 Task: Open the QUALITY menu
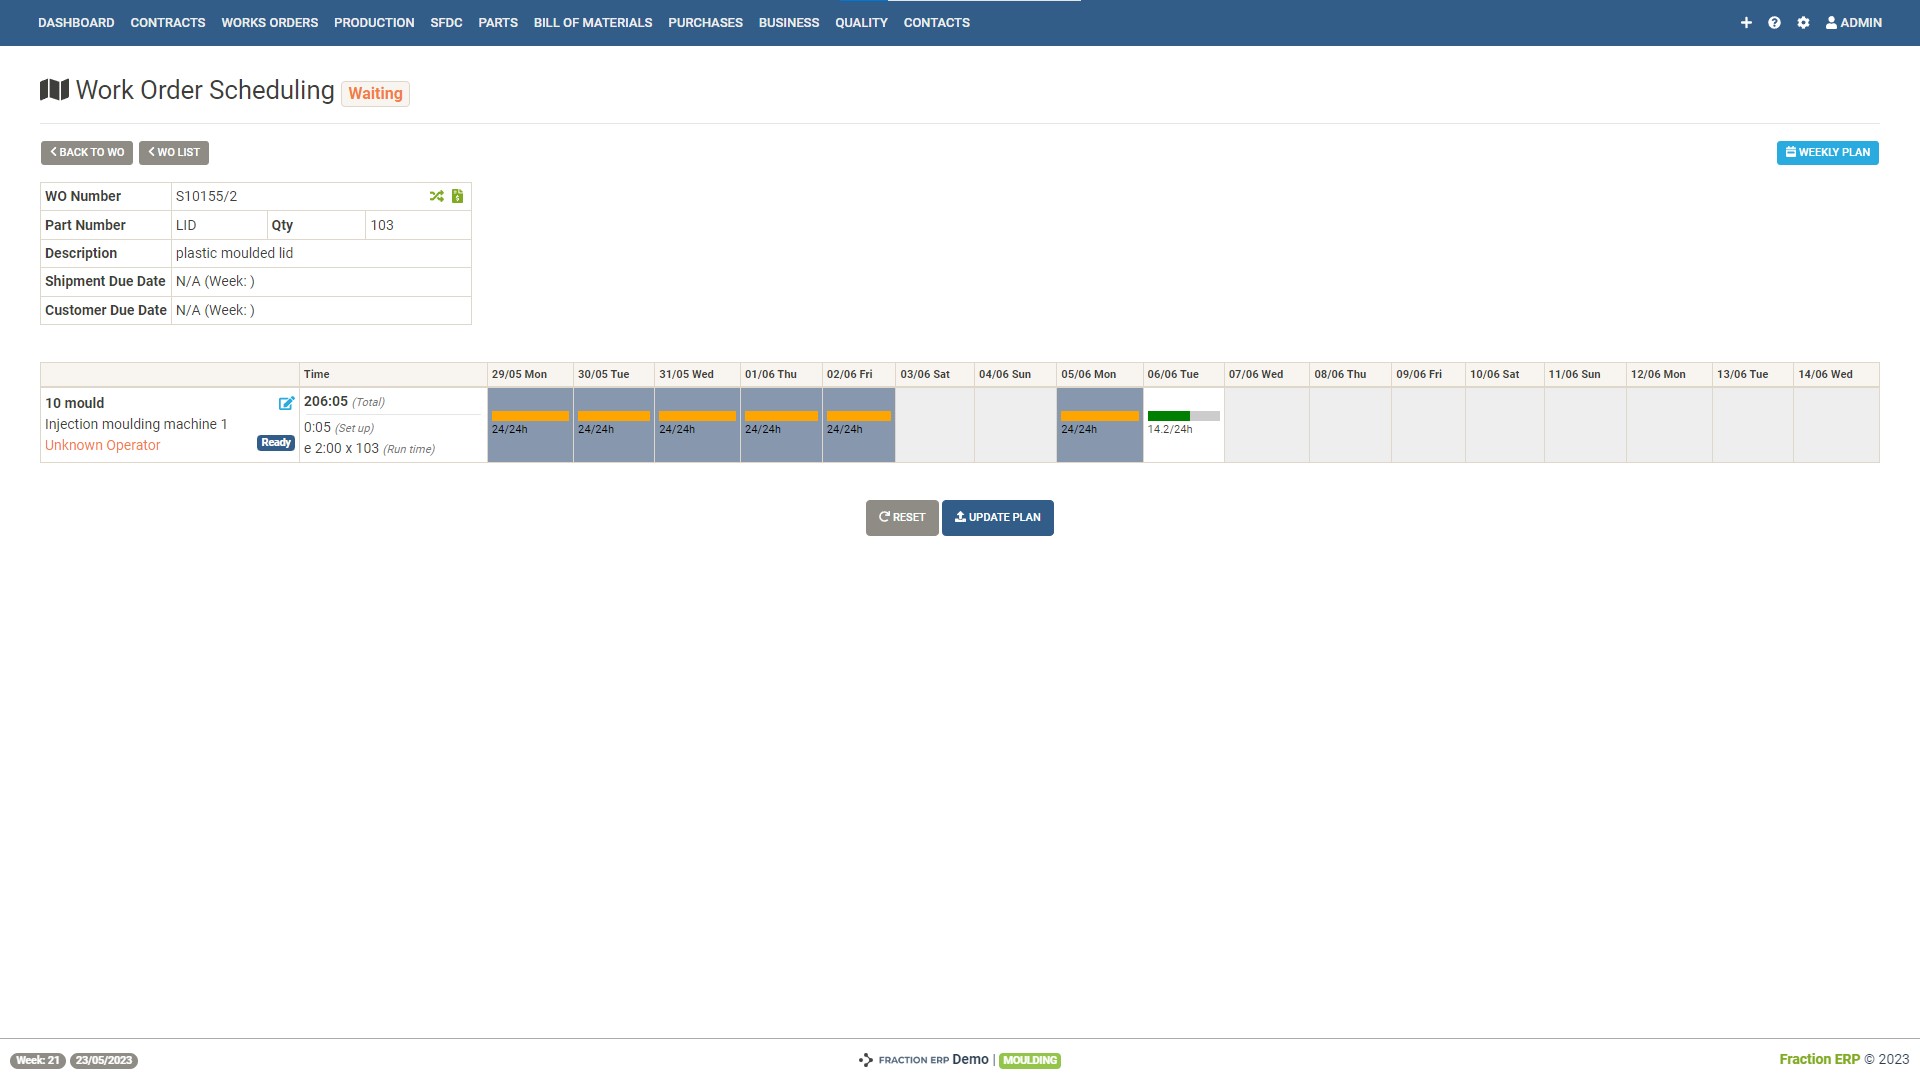point(861,22)
